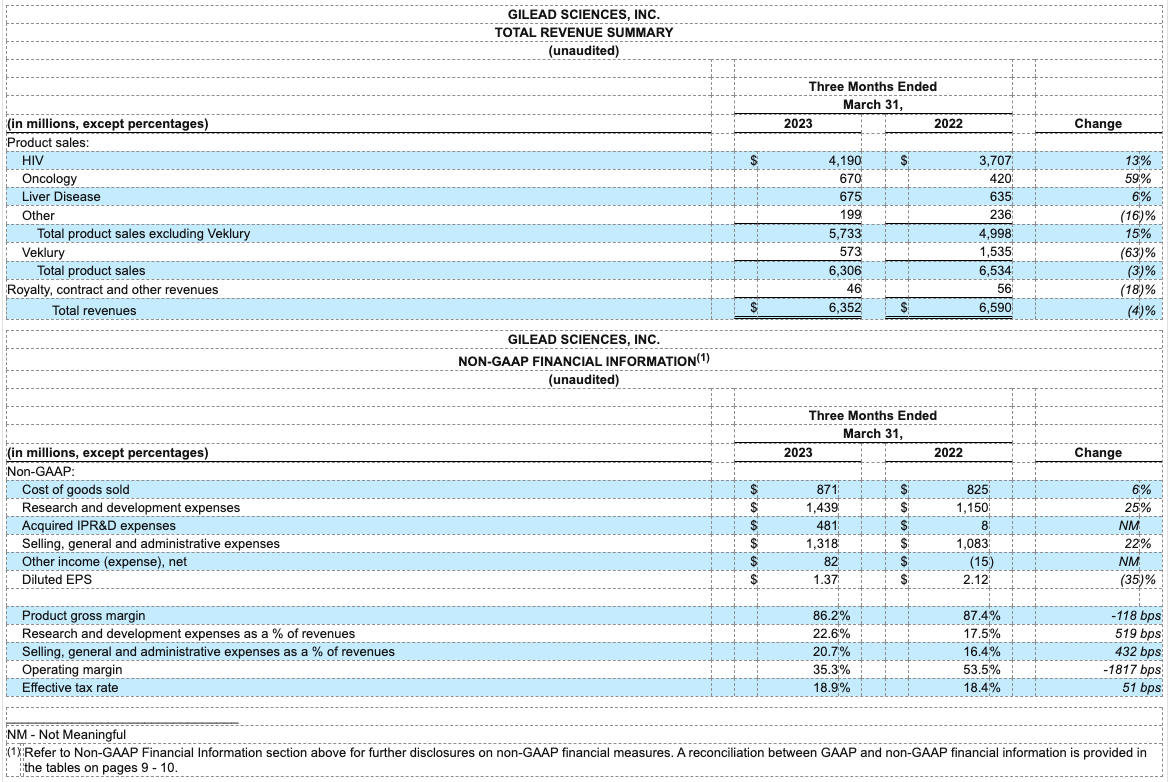The image size is (1169, 782).
Task: Click the Liver Disease row label
Action: 61,197
